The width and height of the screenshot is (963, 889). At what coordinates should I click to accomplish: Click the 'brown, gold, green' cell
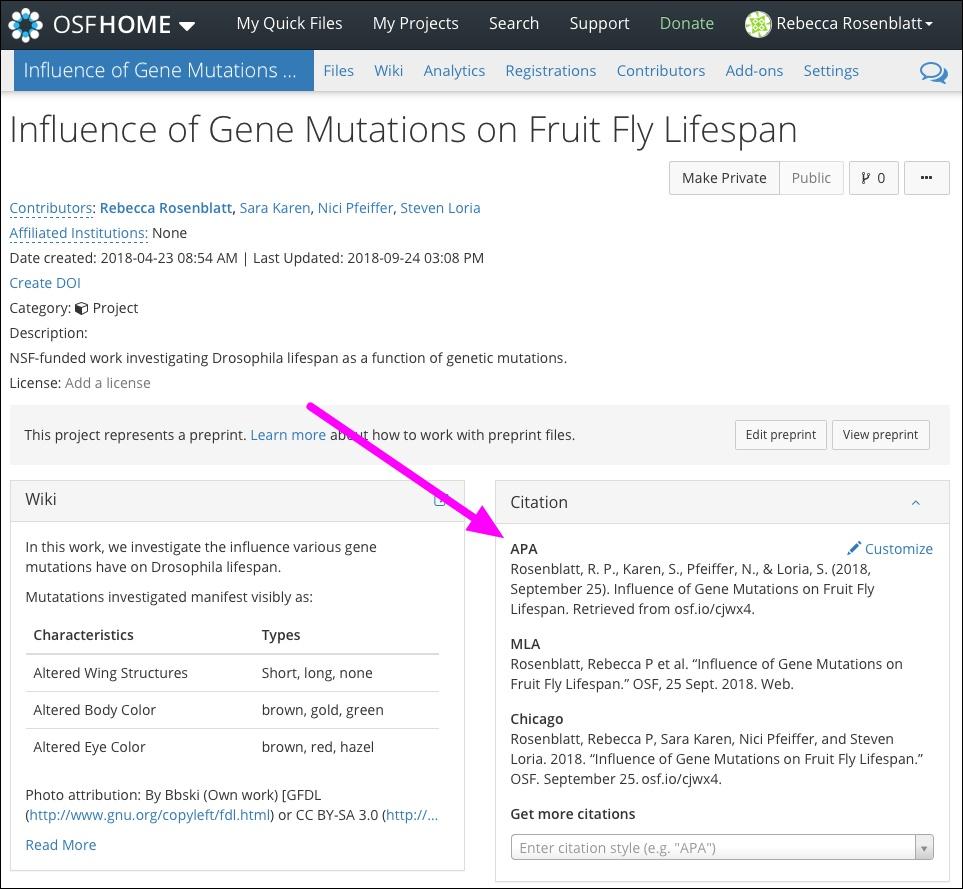coord(322,710)
